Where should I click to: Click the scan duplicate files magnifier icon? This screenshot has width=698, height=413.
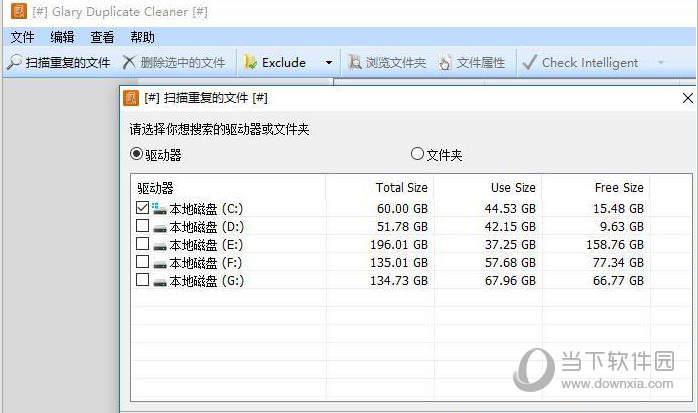[x=15, y=62]
